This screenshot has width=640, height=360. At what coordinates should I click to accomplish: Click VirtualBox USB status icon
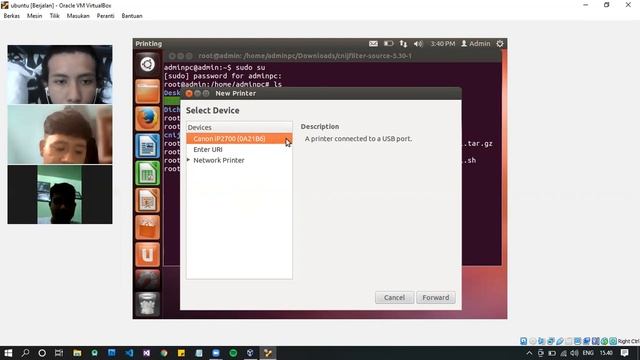coord(560,341)
